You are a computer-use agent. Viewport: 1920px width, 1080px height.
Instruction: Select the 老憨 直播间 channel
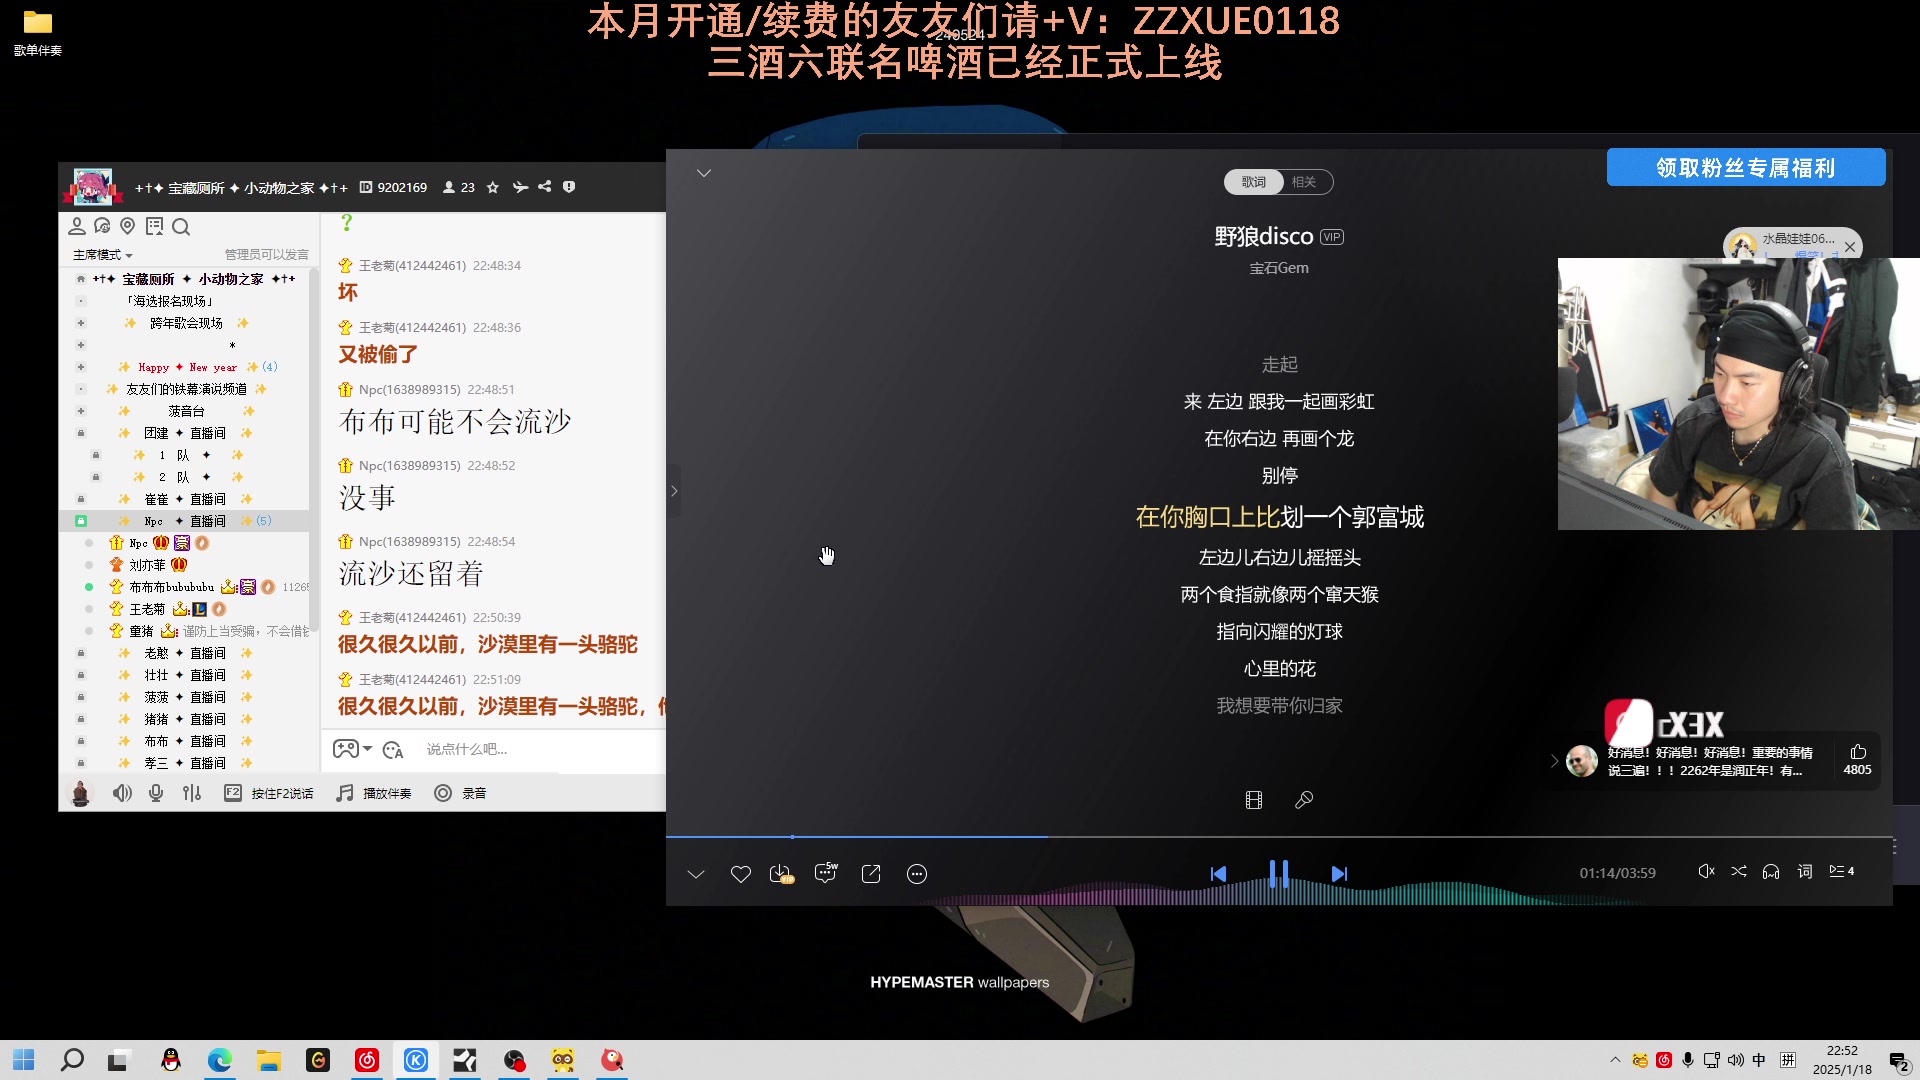(x=185, y=653)
